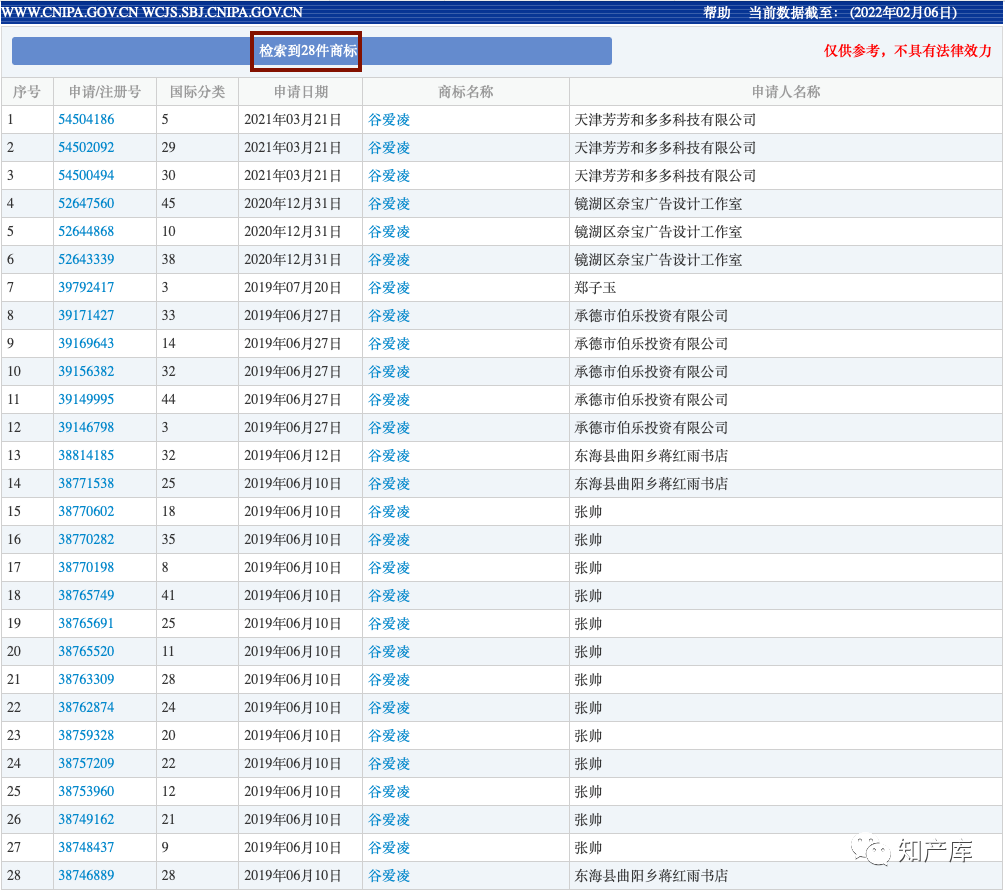Open registration number 54502092
This screenshot has height=895, width=1005.
[x=86, y=148]
